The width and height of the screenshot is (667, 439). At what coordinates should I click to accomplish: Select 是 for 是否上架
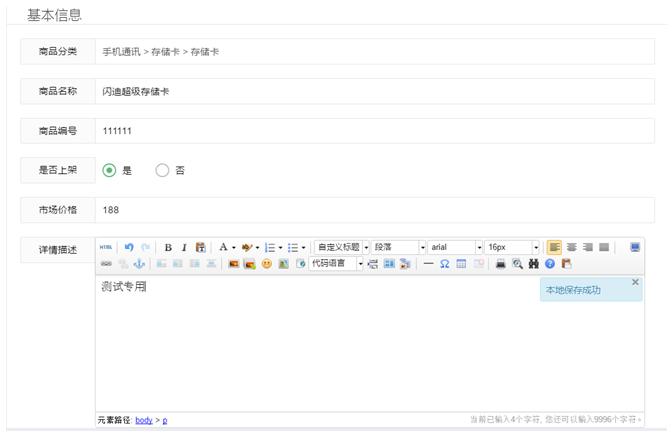click(109, 171)
